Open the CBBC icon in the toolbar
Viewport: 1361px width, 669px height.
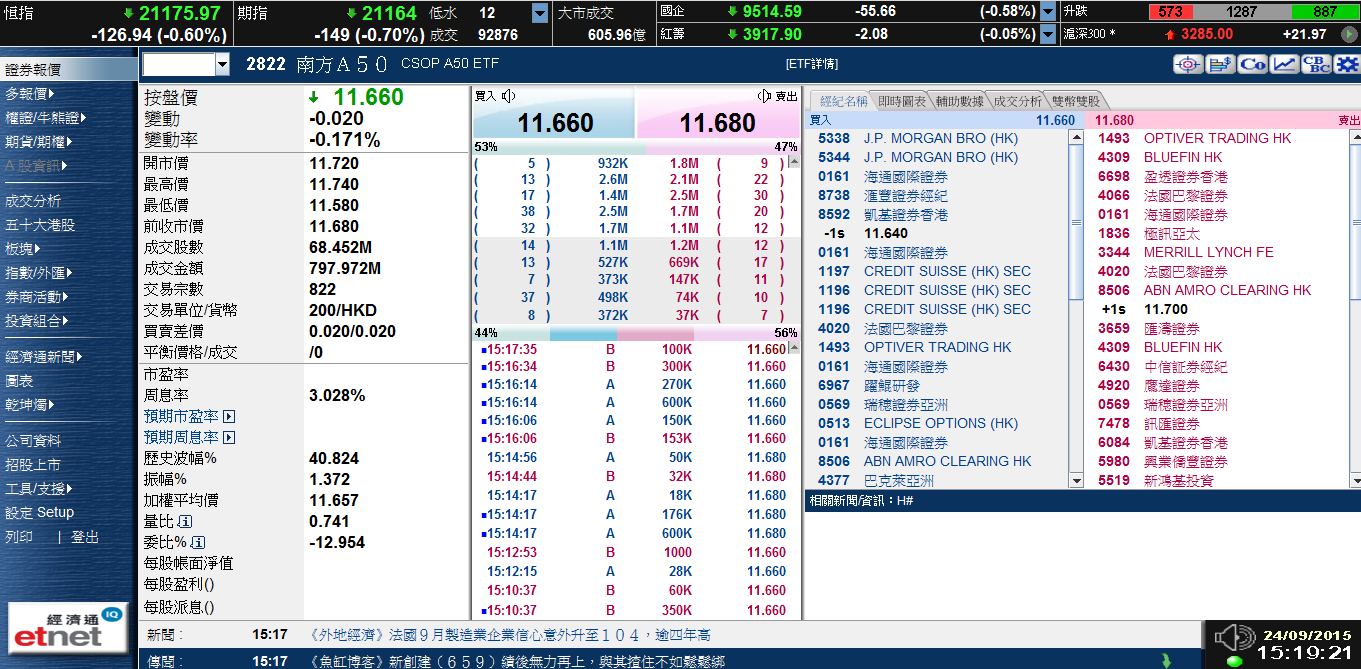click(1316, 64)
